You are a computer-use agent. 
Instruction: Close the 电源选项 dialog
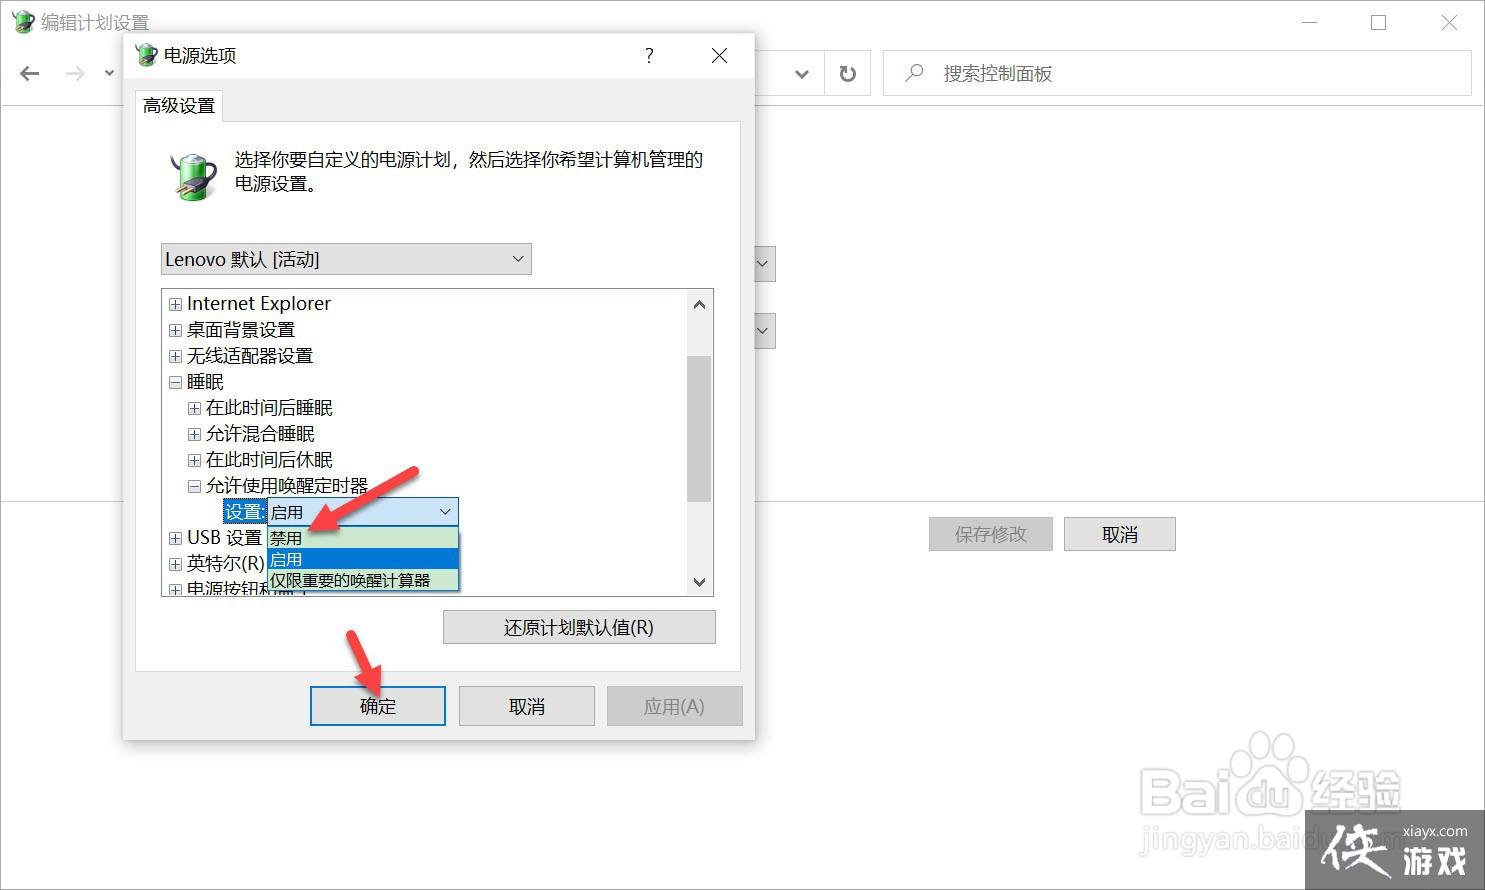(719, 55)
